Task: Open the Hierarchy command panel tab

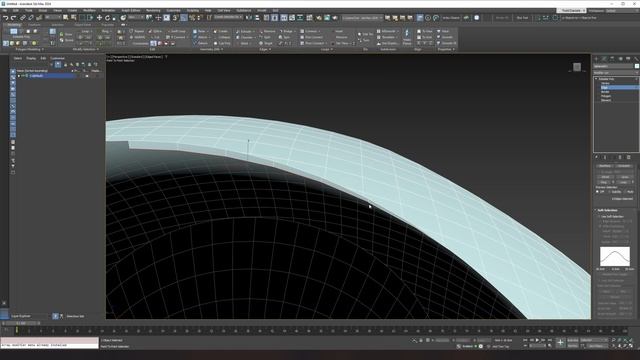Action: click(x=612, y=59)
